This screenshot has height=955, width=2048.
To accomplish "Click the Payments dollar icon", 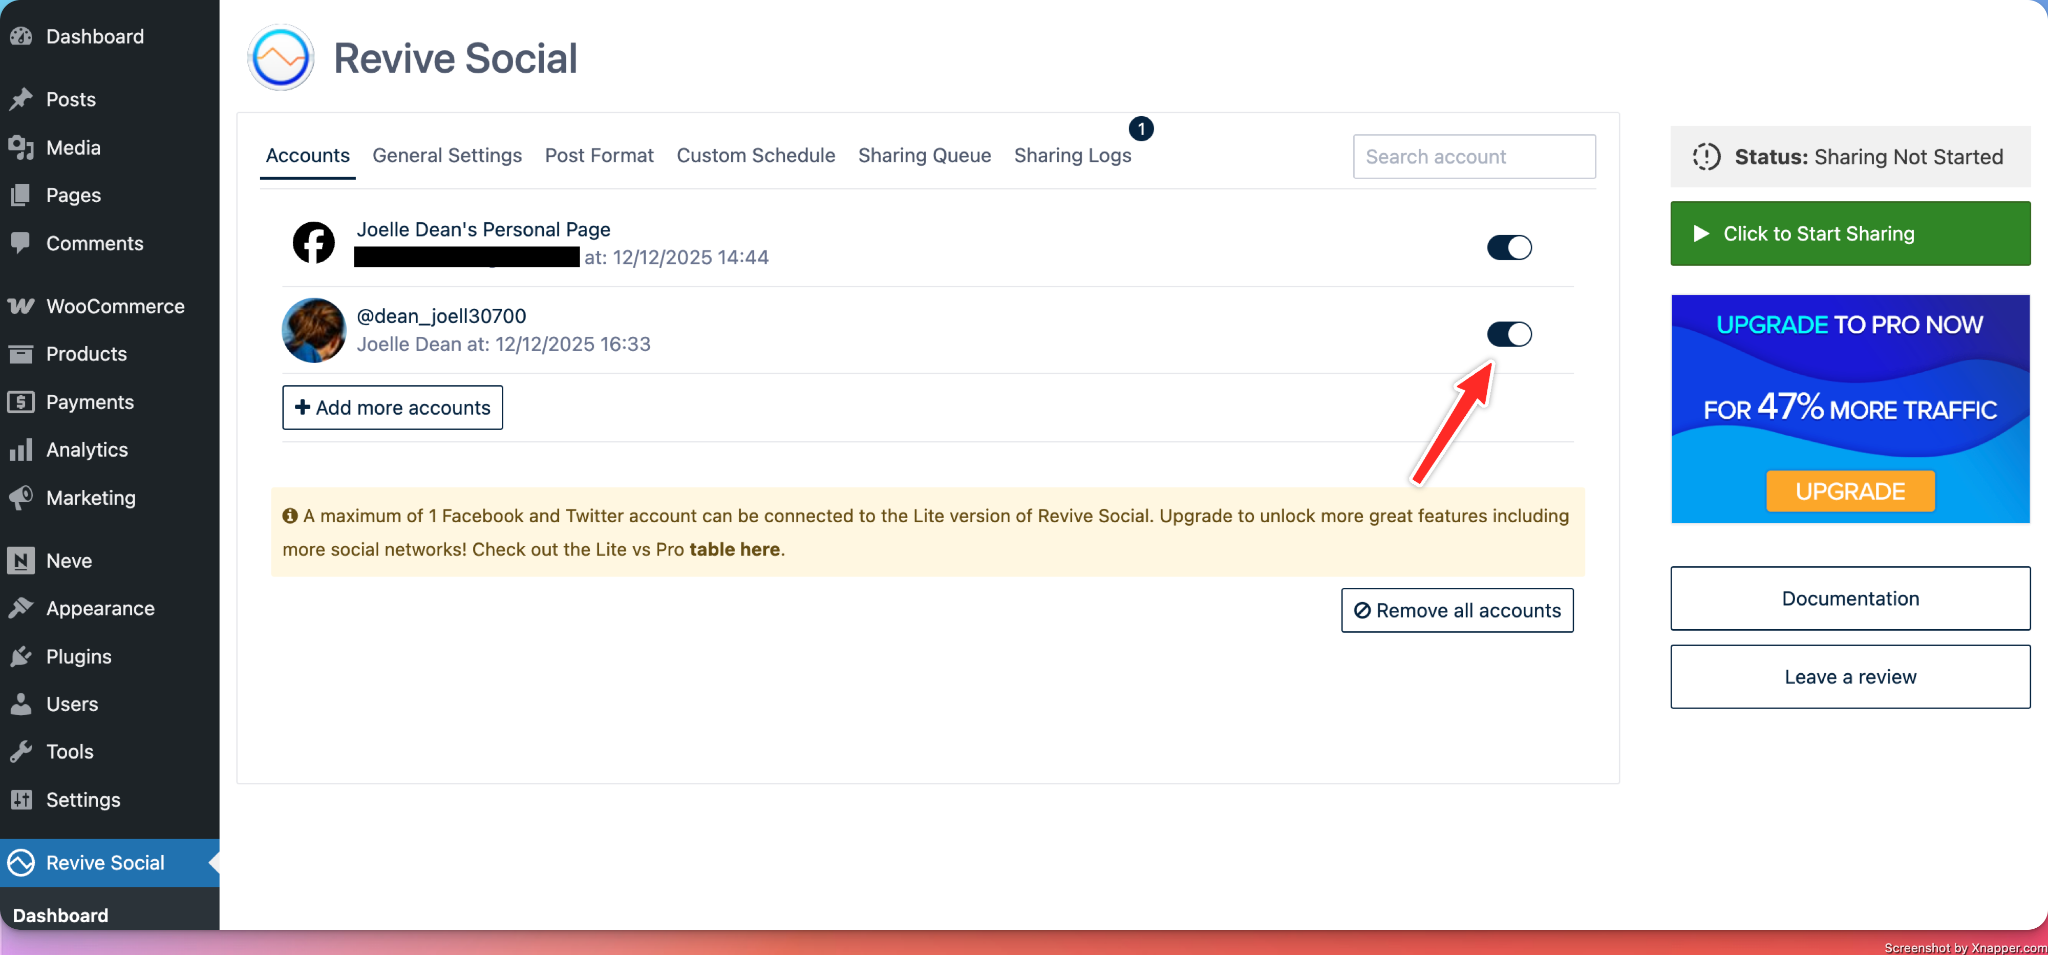I will tap(21, 402).
